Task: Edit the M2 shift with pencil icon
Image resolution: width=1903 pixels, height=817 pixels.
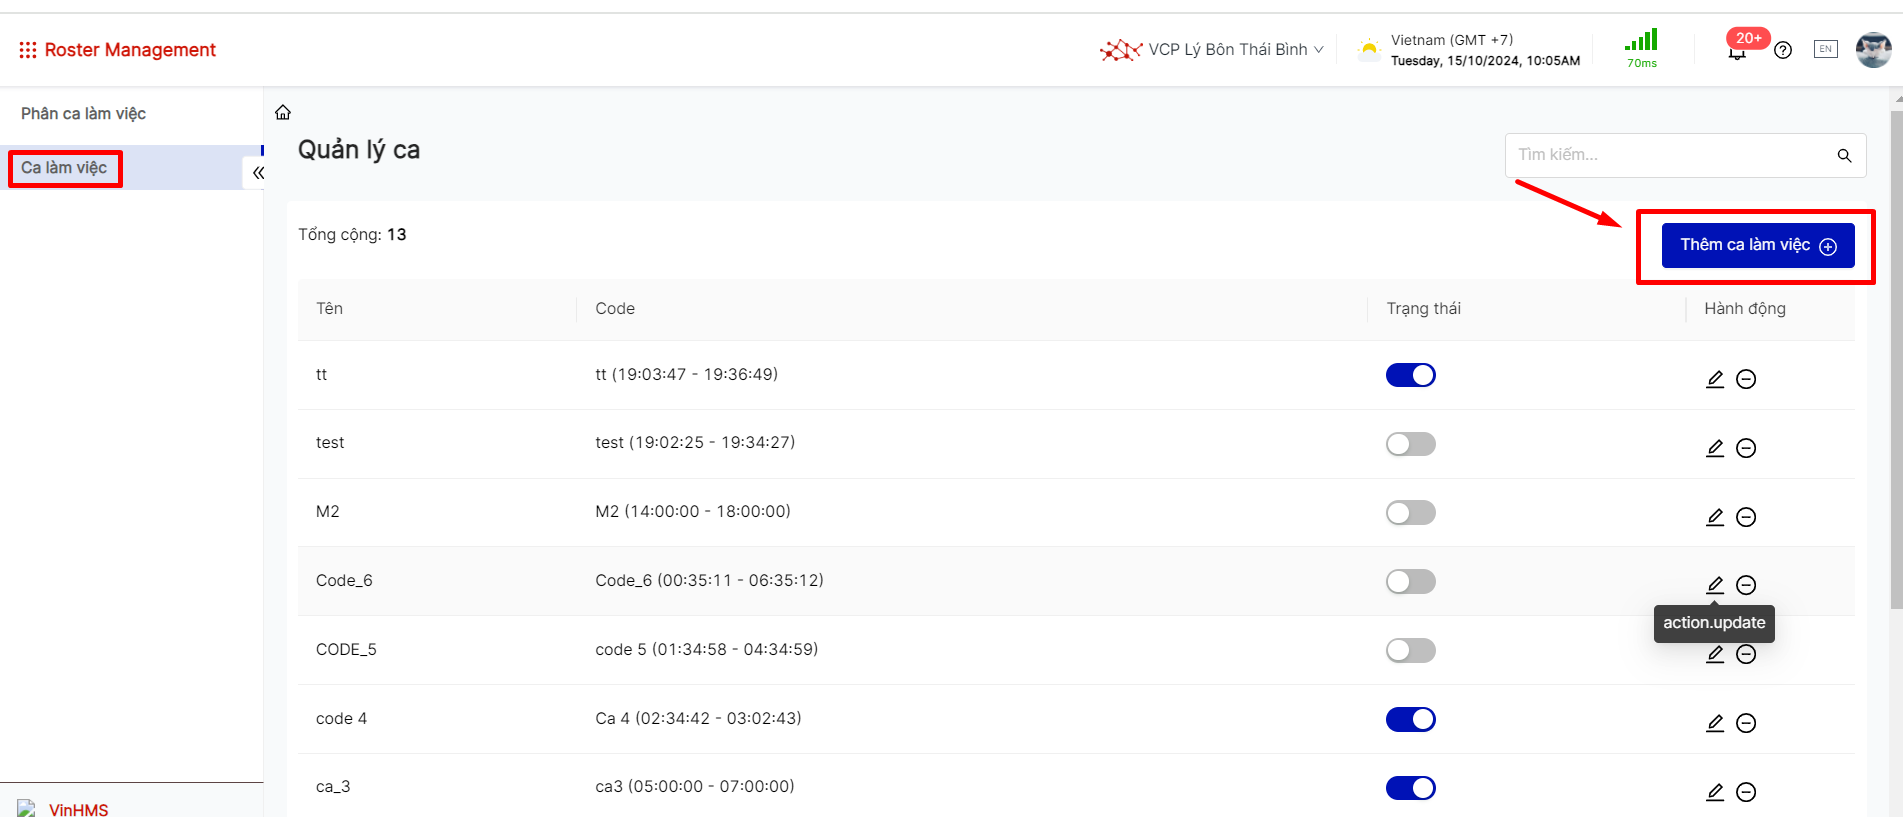Action: tap(1715, 517)
